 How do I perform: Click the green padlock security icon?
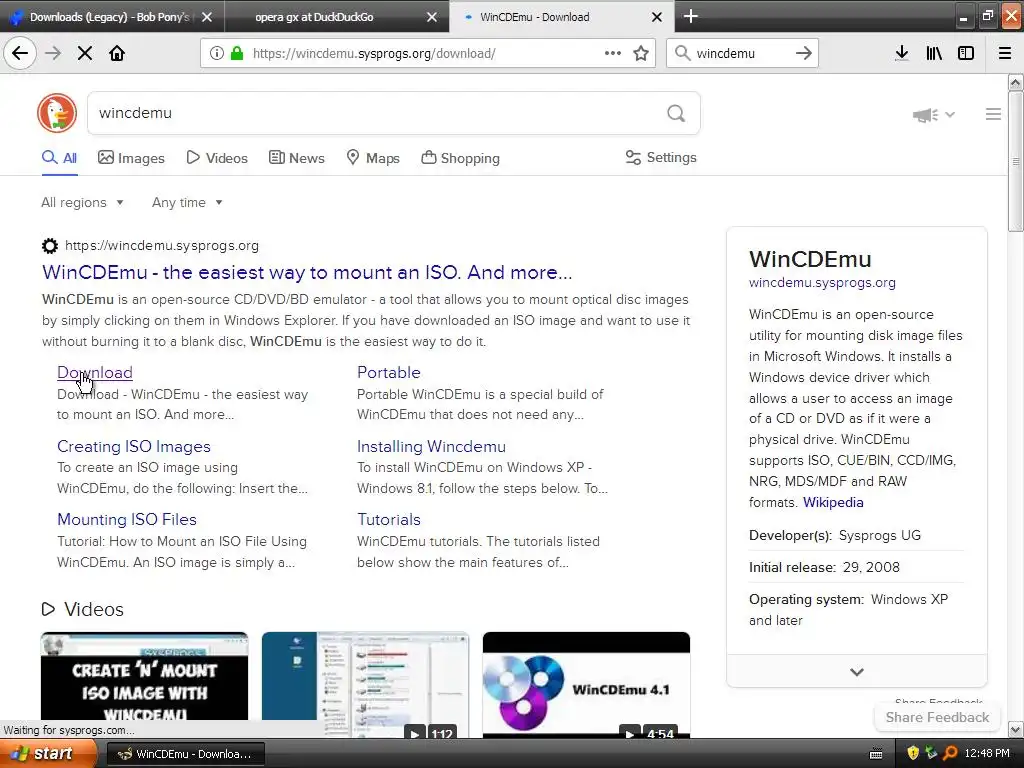pyautogui.click(x=237, y=53)
